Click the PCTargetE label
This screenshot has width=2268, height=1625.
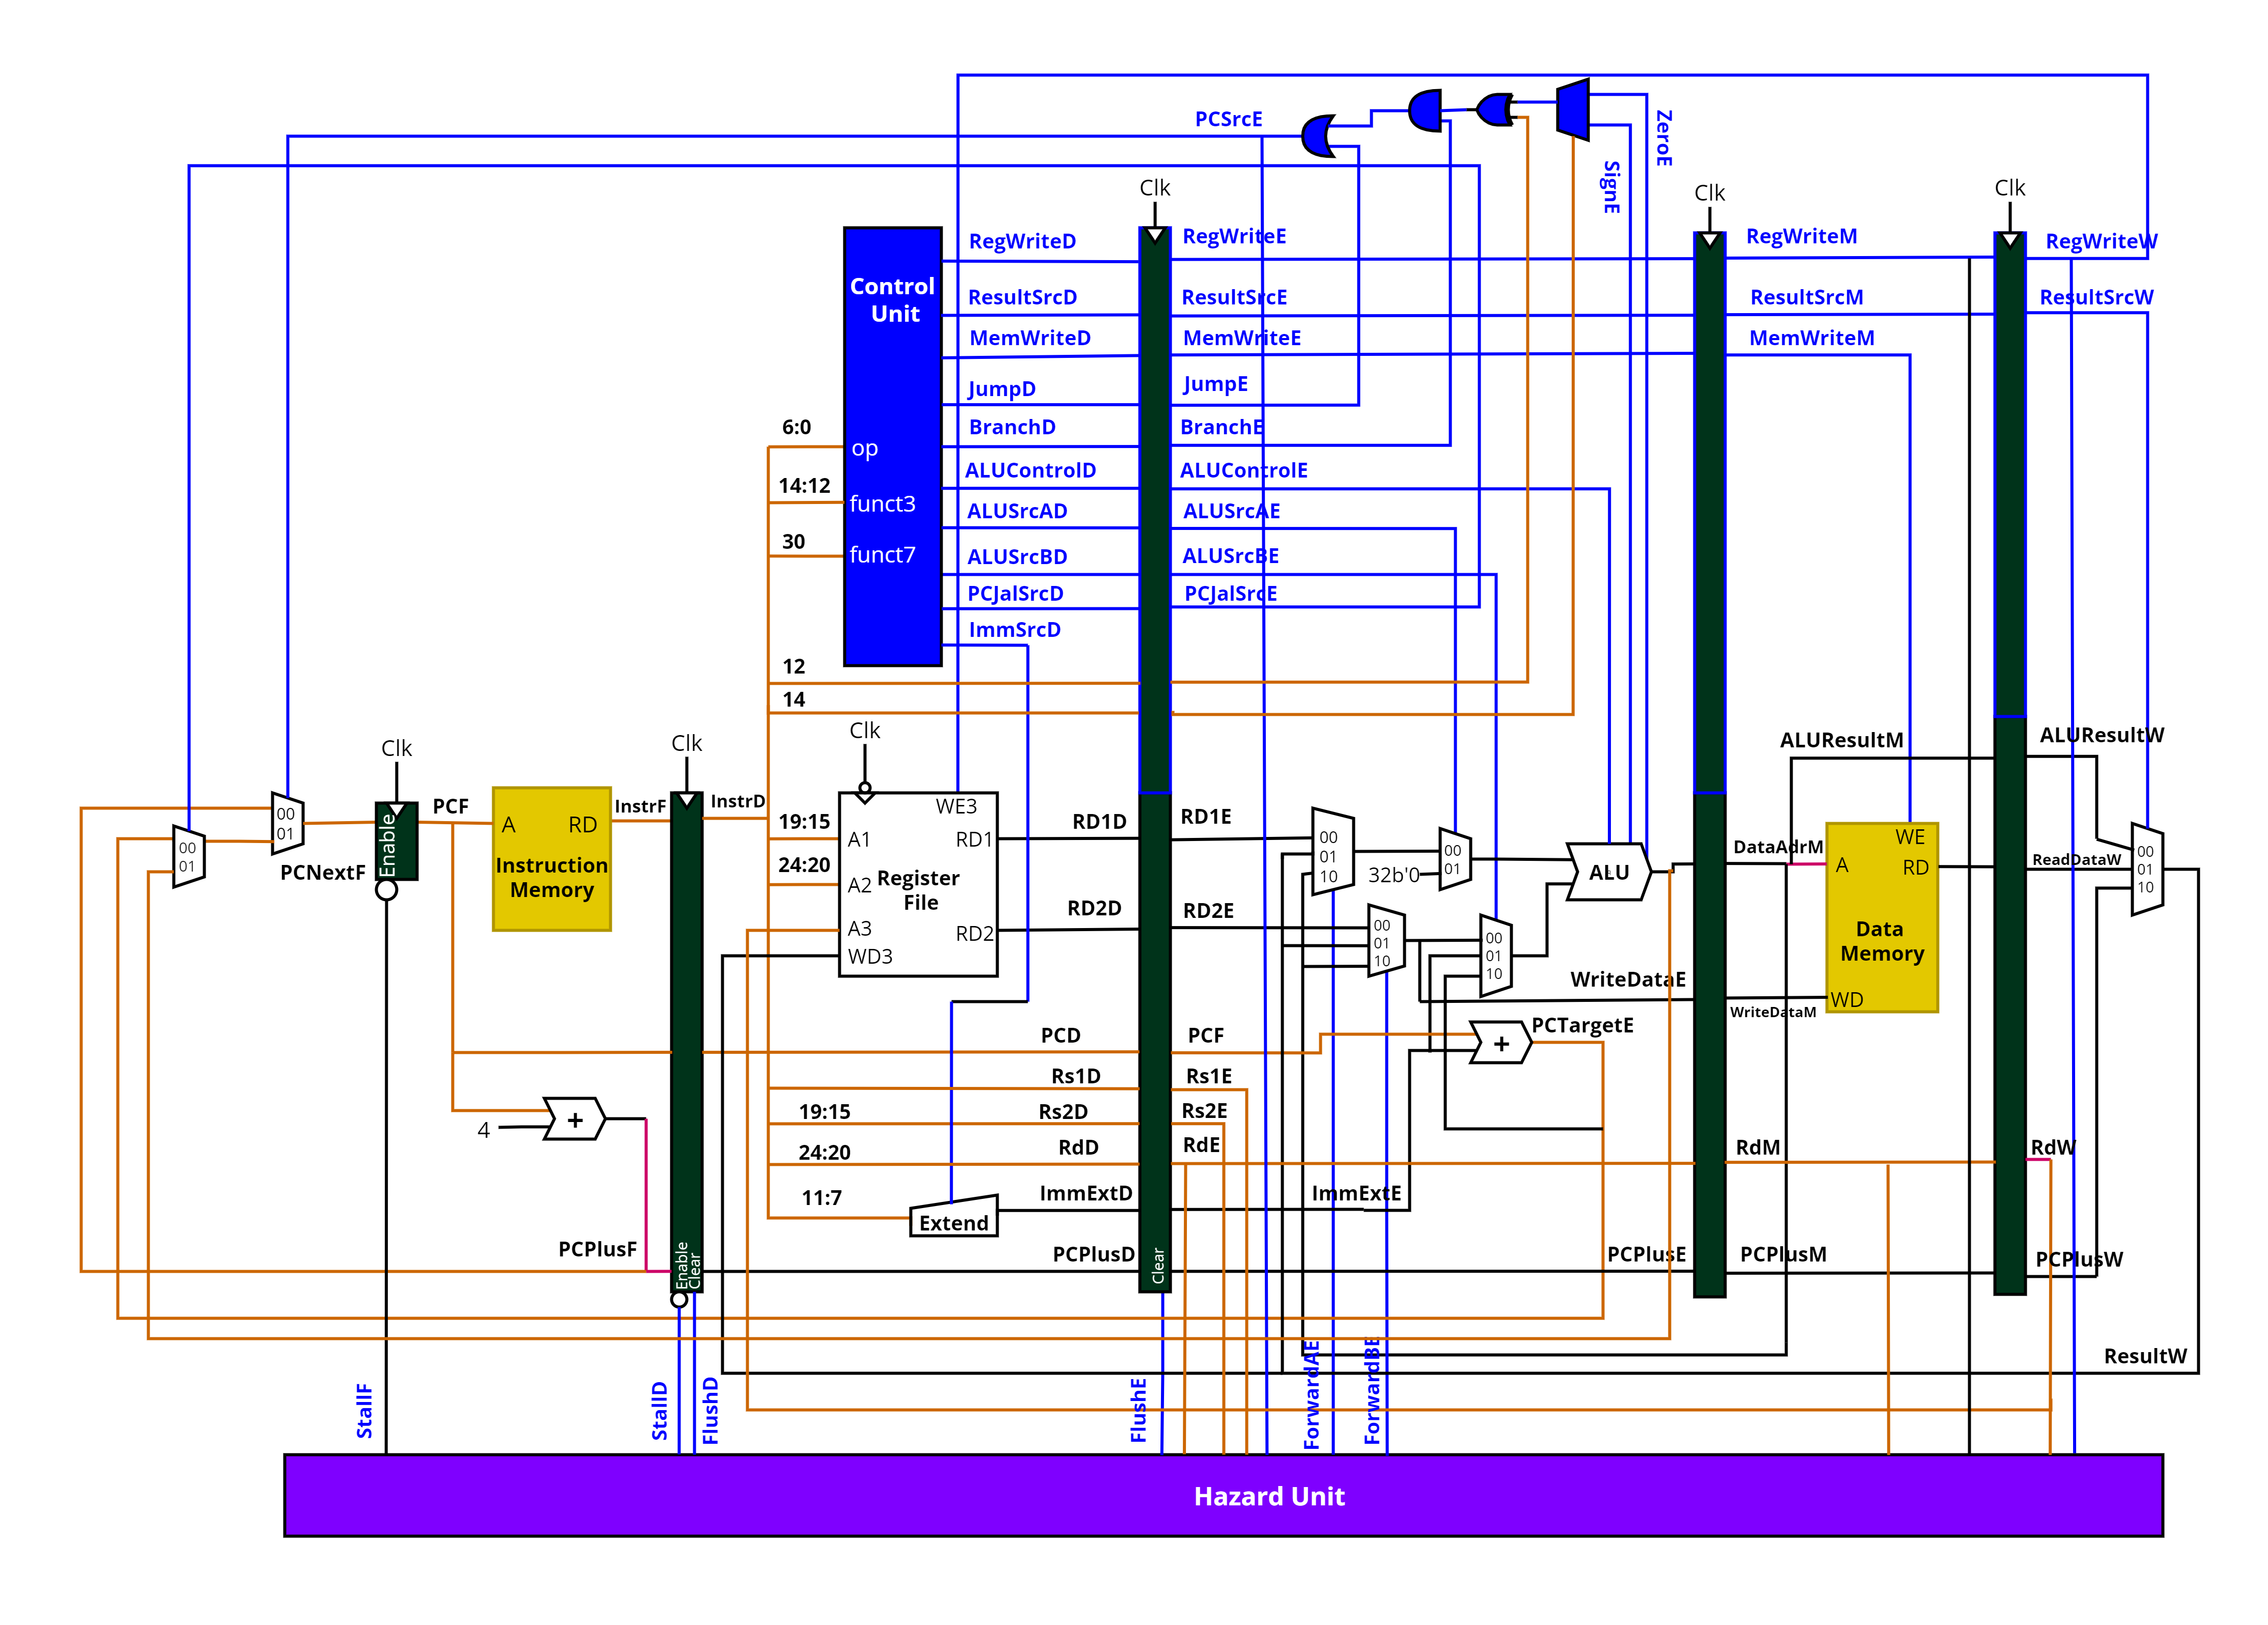1582,1025
